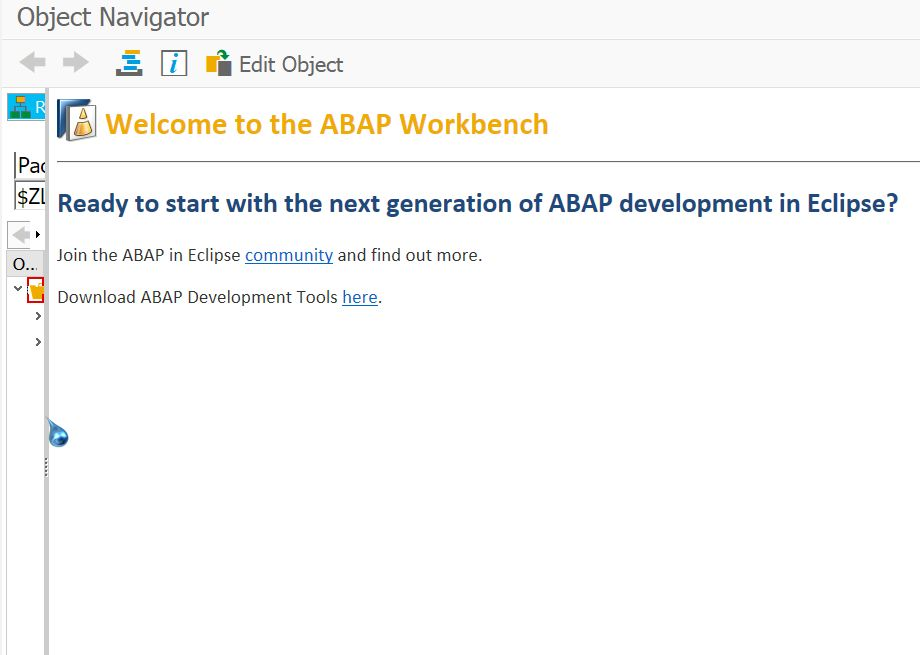Click the back navigation arrow in toolbar
Viewport: 920px width, 655px height.
pyautogui.click(x=33, y=63)
